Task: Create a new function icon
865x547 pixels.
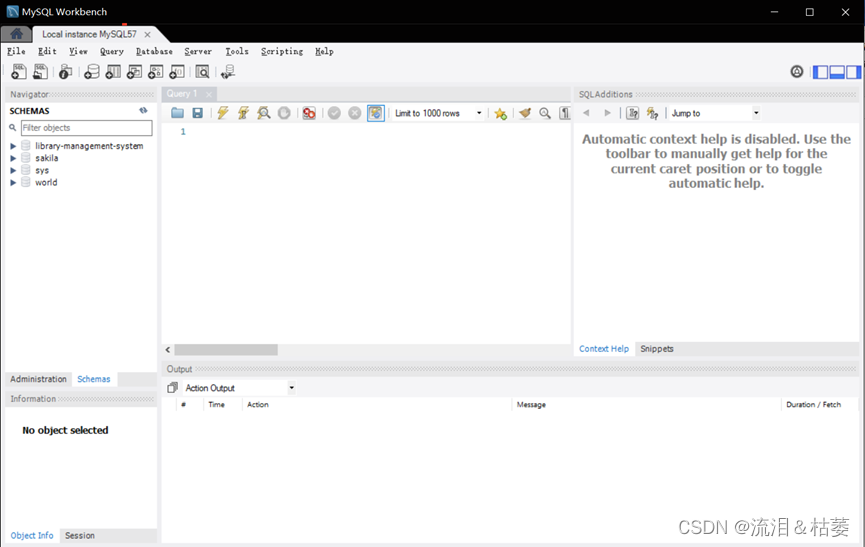Action: coord(177,72)
